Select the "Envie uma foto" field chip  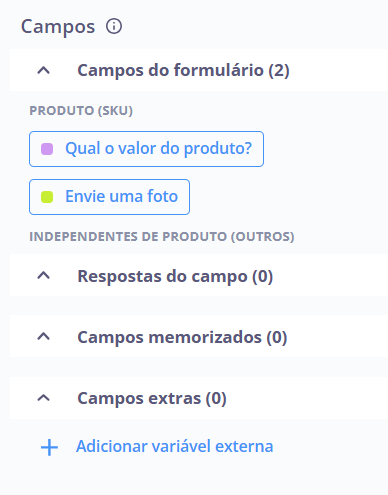pyautogui.click(x=109, y=197)
